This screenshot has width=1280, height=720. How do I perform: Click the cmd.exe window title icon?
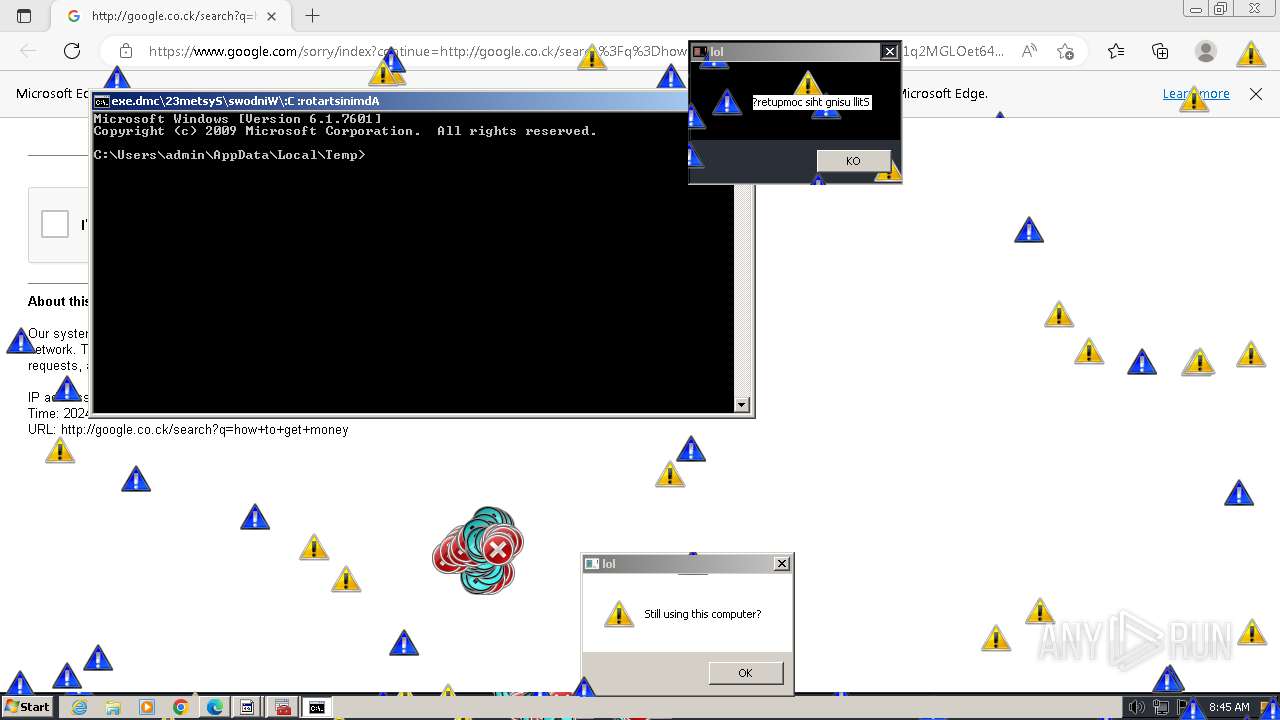click(101, 101)
